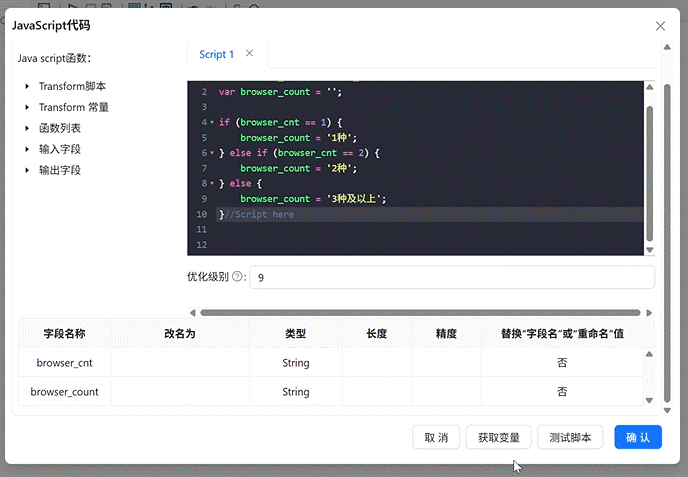Click the 确认 button

[638, 438]
